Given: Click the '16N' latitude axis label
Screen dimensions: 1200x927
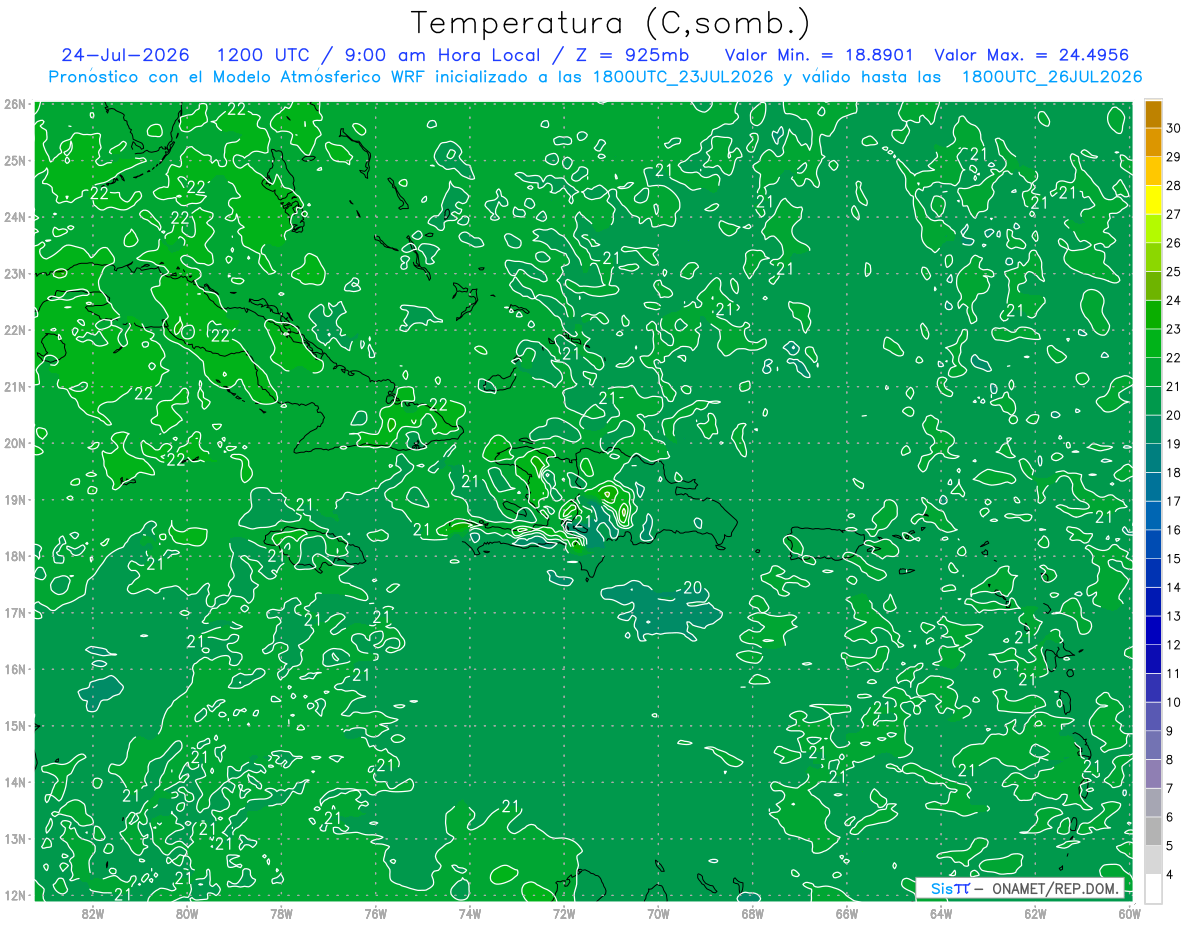Looking at the screenshot, I should (x=14, y=669).
